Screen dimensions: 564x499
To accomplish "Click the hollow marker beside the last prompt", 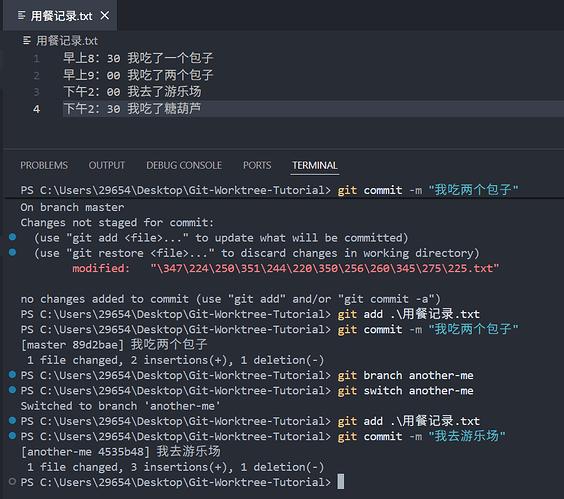I will (x=13, y=481).
